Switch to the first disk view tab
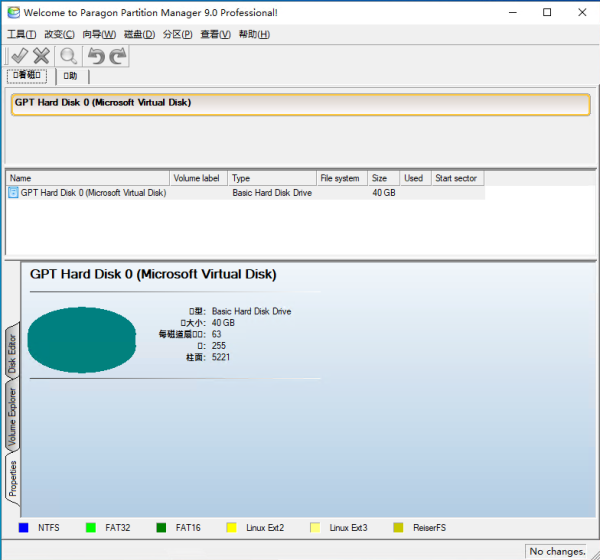The width and height of the screenshot is (600, 560). [x=27, y=75]
